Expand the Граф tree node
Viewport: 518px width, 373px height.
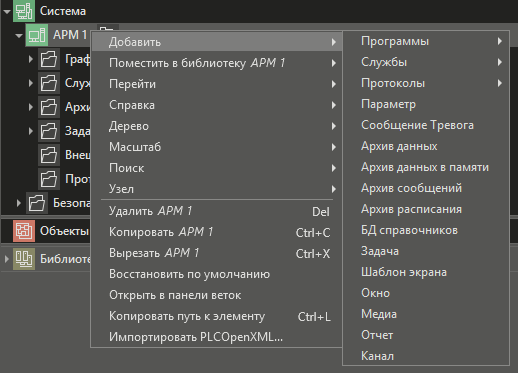tap(31, 59)
